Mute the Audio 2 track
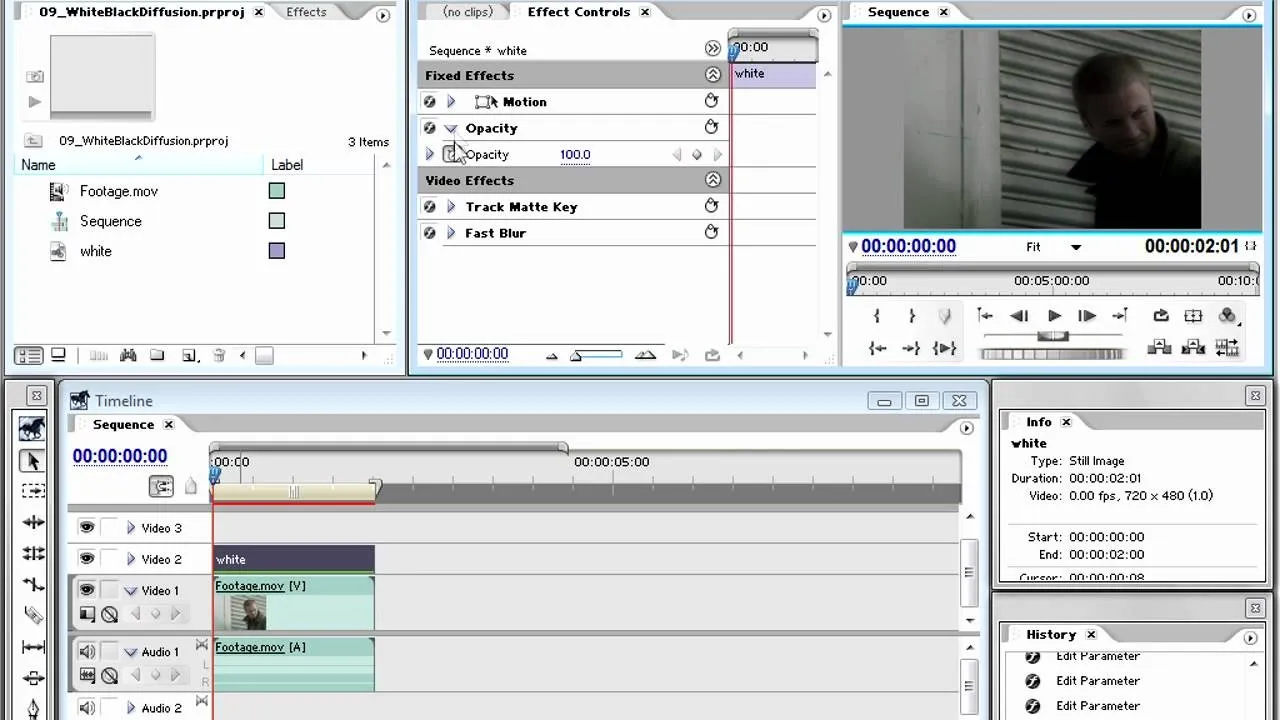Image resolution: width=1280 pixels, height=720 pixels. [87, 708]
